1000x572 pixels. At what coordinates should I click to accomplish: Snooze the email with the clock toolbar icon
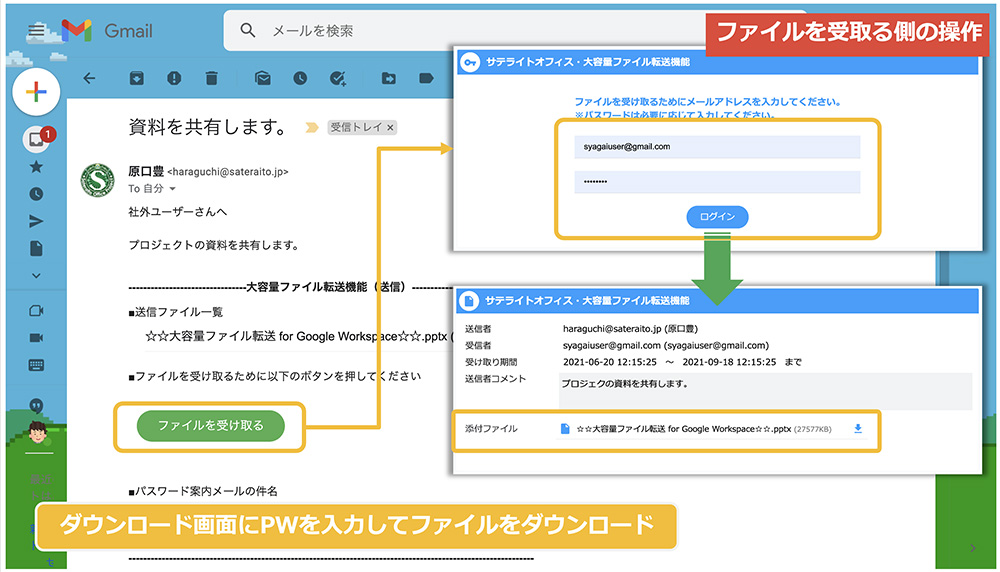pos(300,78)
